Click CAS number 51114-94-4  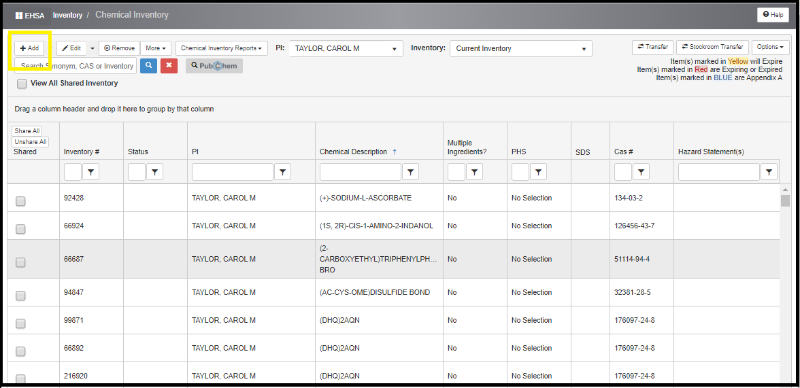pyautogui.click(x=632, y=259)
